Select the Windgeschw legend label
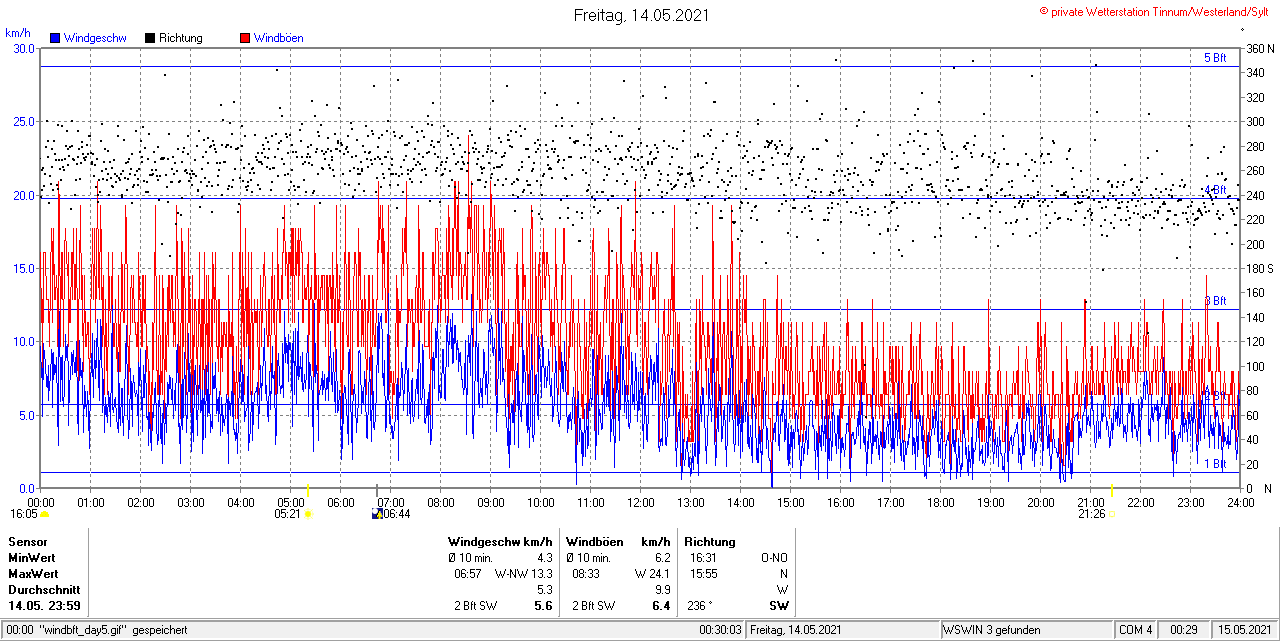This screenshot has height=641, width=1280. coord(95,38)
